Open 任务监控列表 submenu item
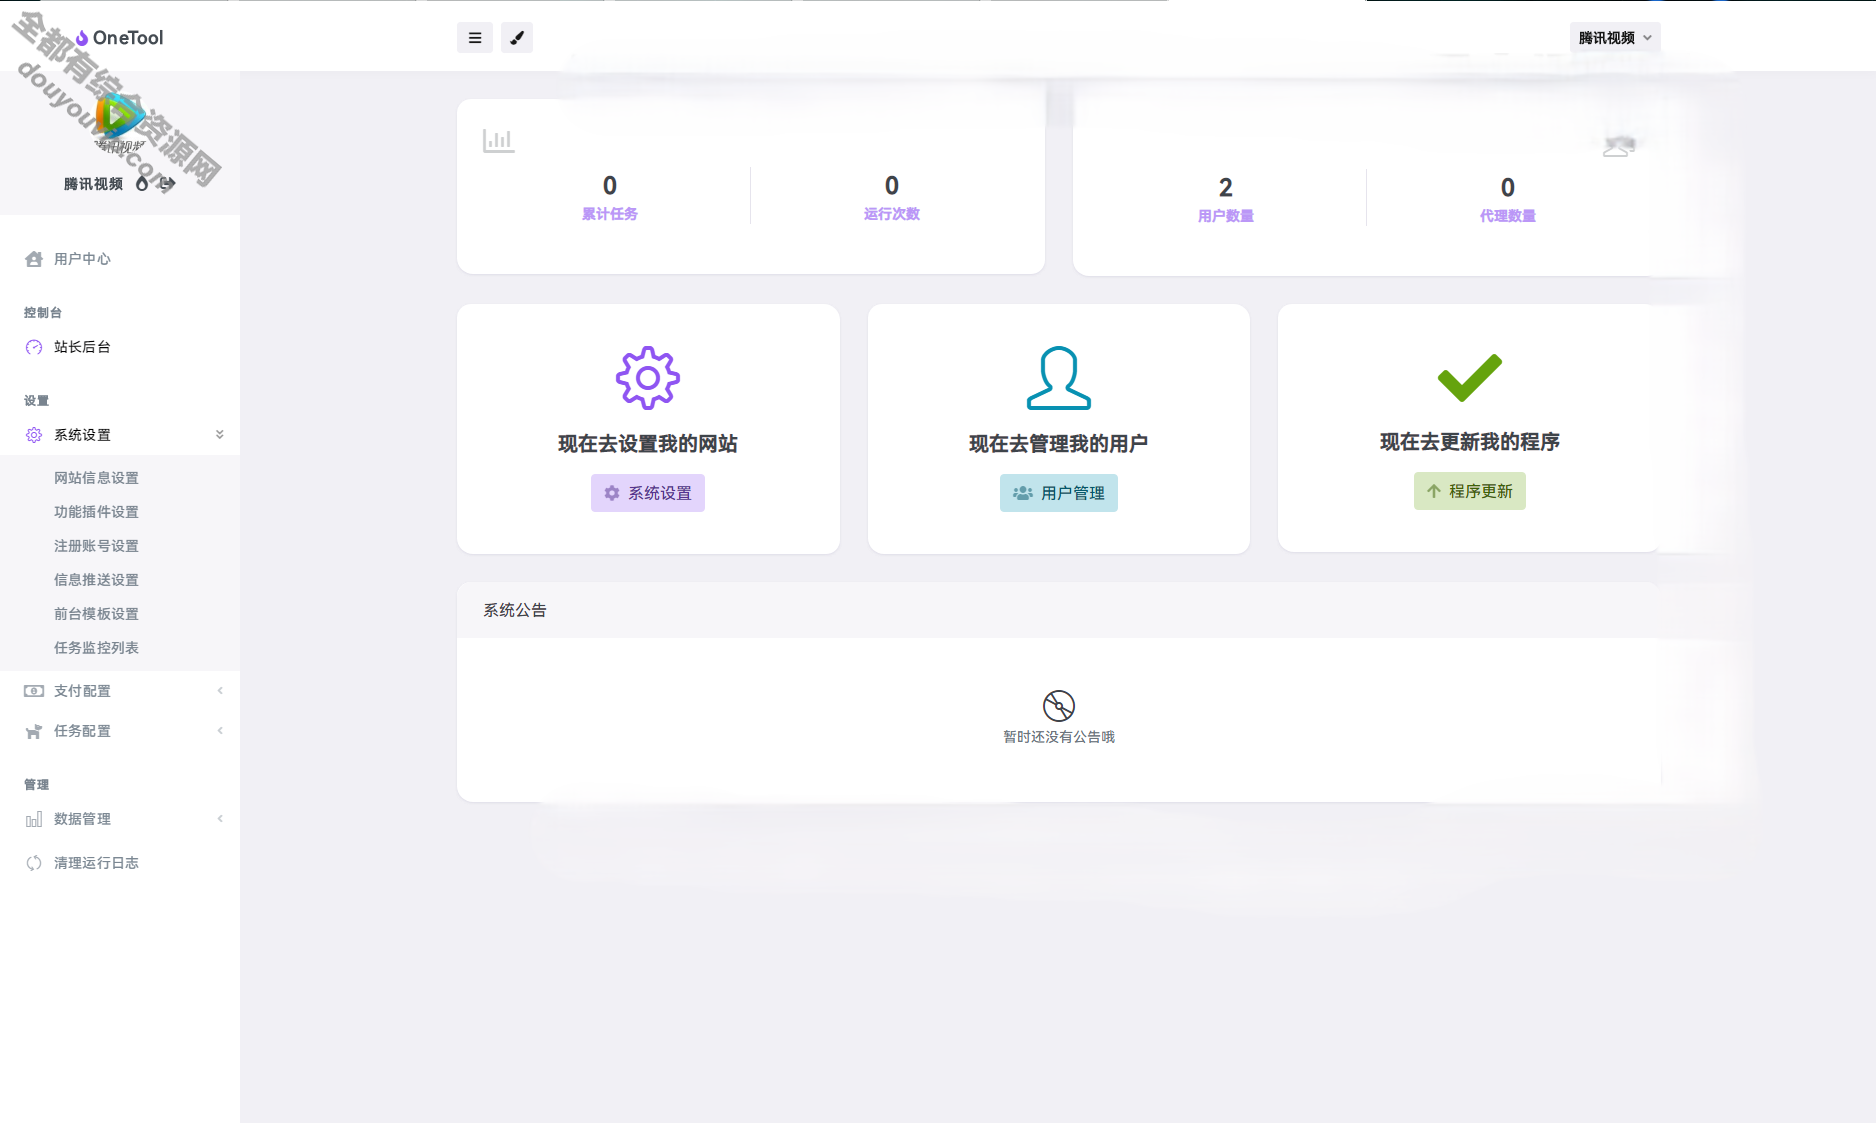Image resolution: width=1876 pixels, height=1123 pixels. (96, 648)
